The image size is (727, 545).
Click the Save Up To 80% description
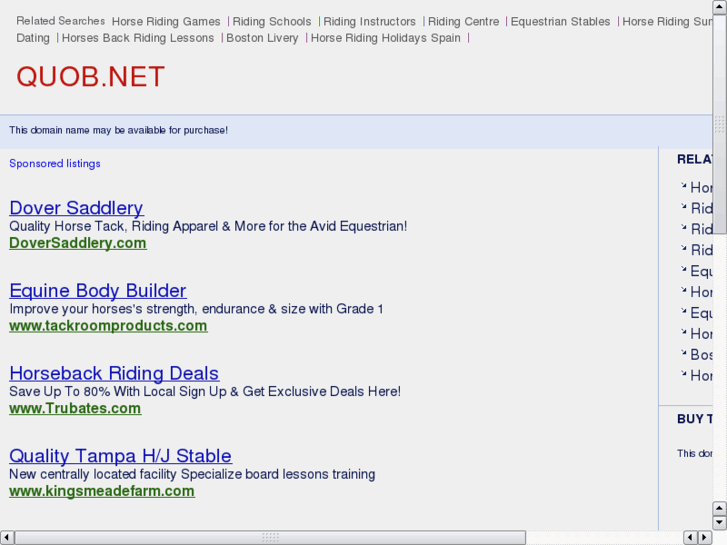point(205,391)
